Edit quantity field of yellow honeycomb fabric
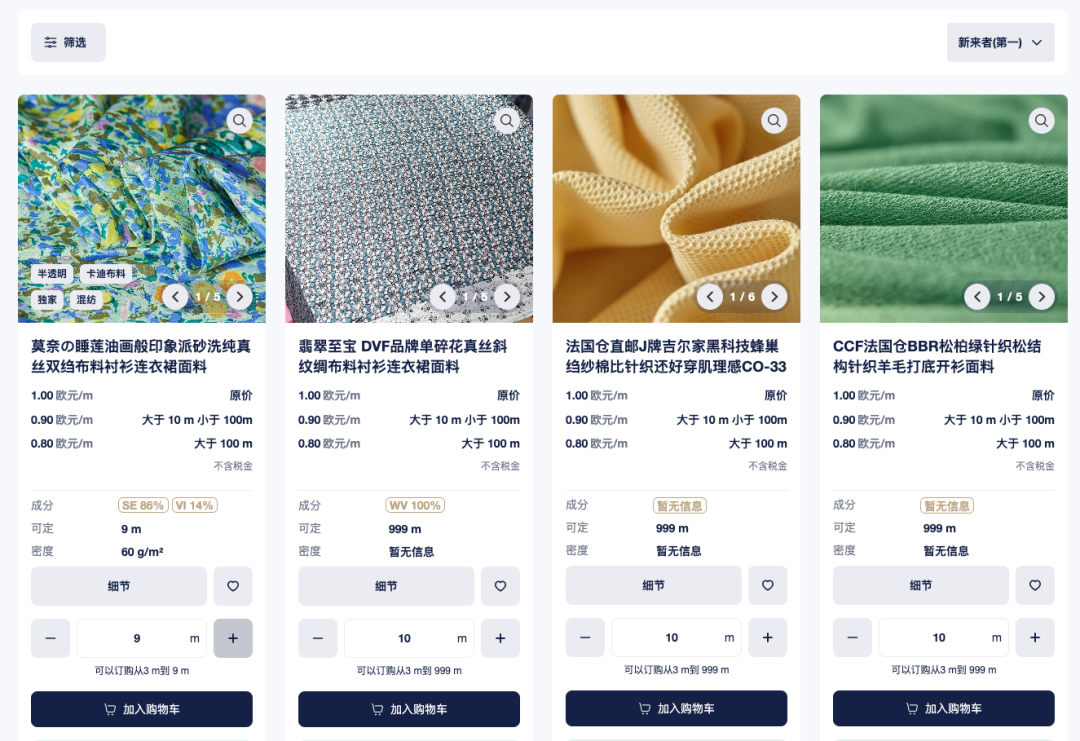The width and height of the screenshot is (1080, 741). point(676,638)
